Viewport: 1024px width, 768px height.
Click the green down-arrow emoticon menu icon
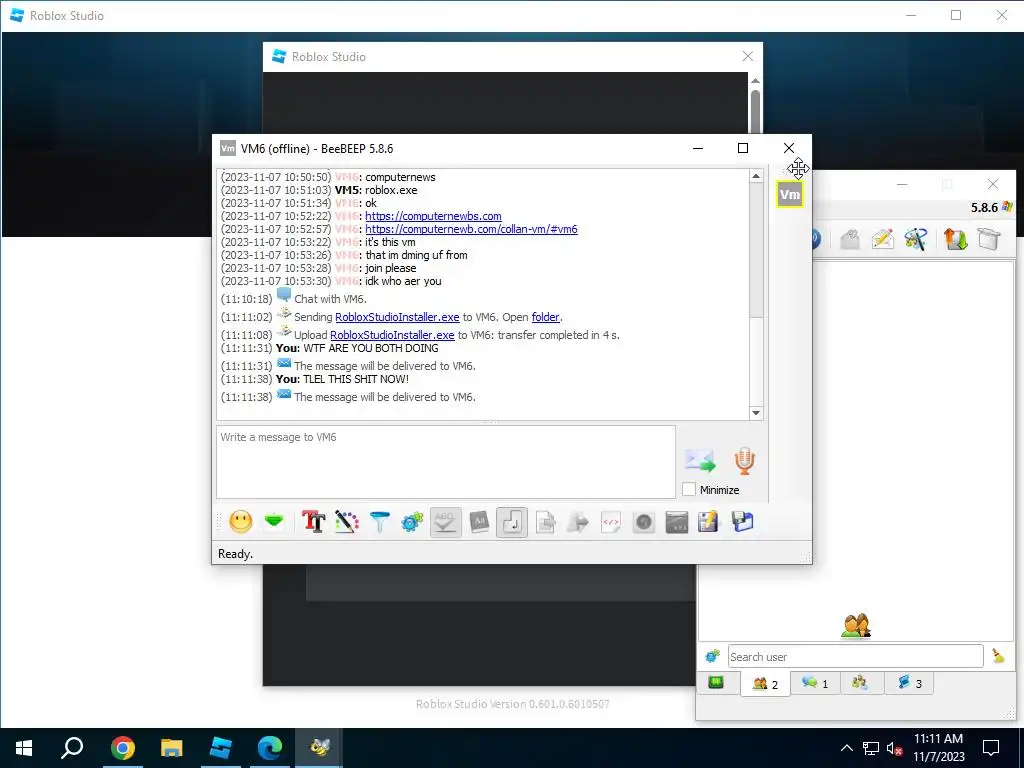[274, 522]
